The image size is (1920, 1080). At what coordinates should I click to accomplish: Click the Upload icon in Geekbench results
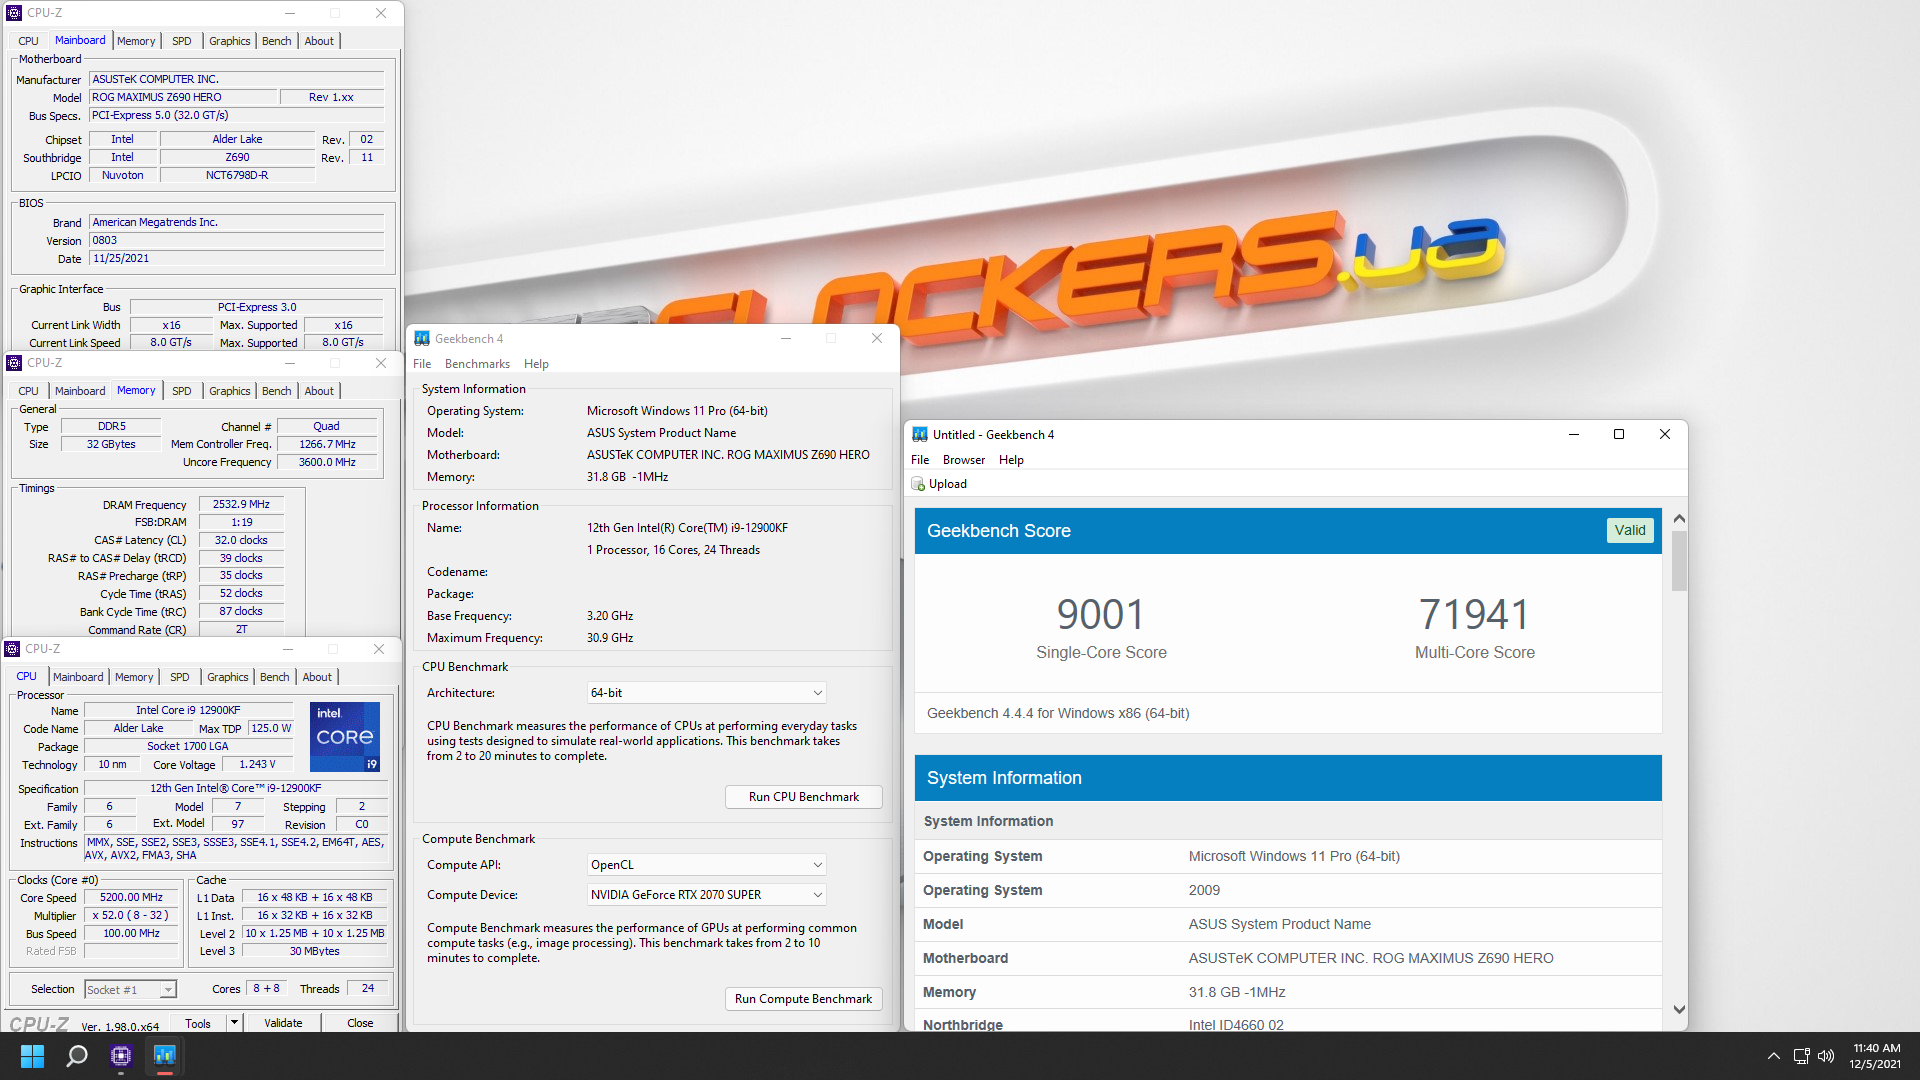coord(918,484)
